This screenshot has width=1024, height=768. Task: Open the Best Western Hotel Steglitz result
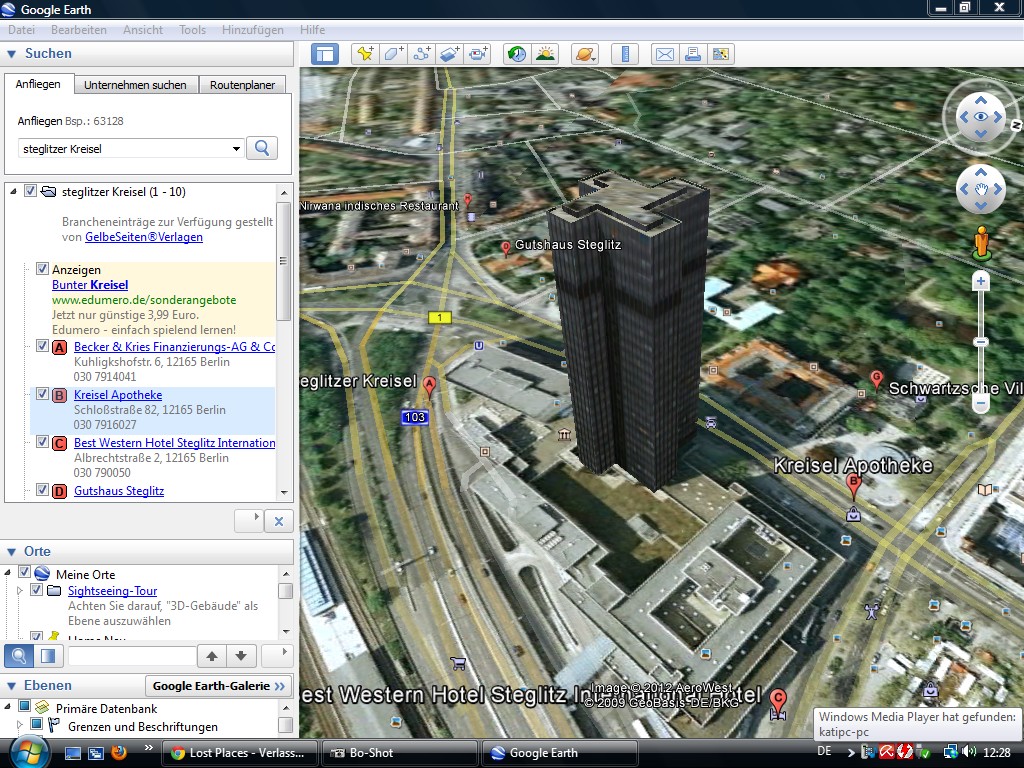click(x=174, y=443)
